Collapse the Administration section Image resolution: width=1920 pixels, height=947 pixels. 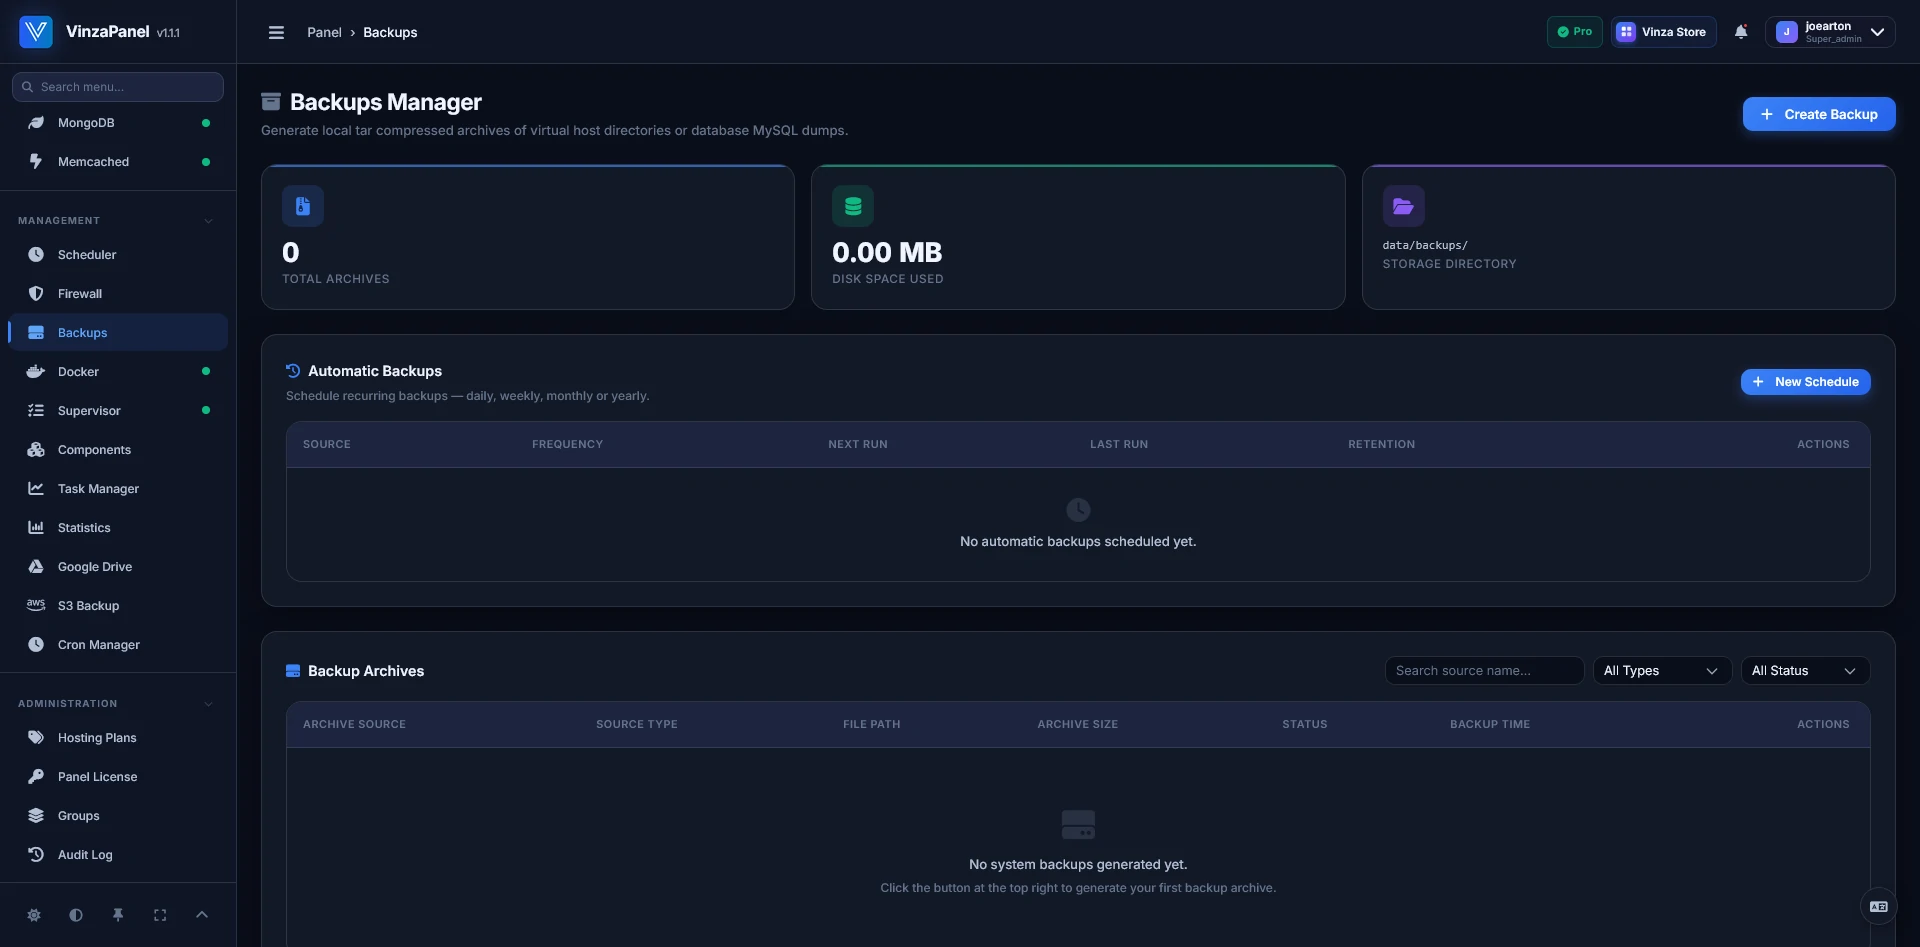coord(208,704)
